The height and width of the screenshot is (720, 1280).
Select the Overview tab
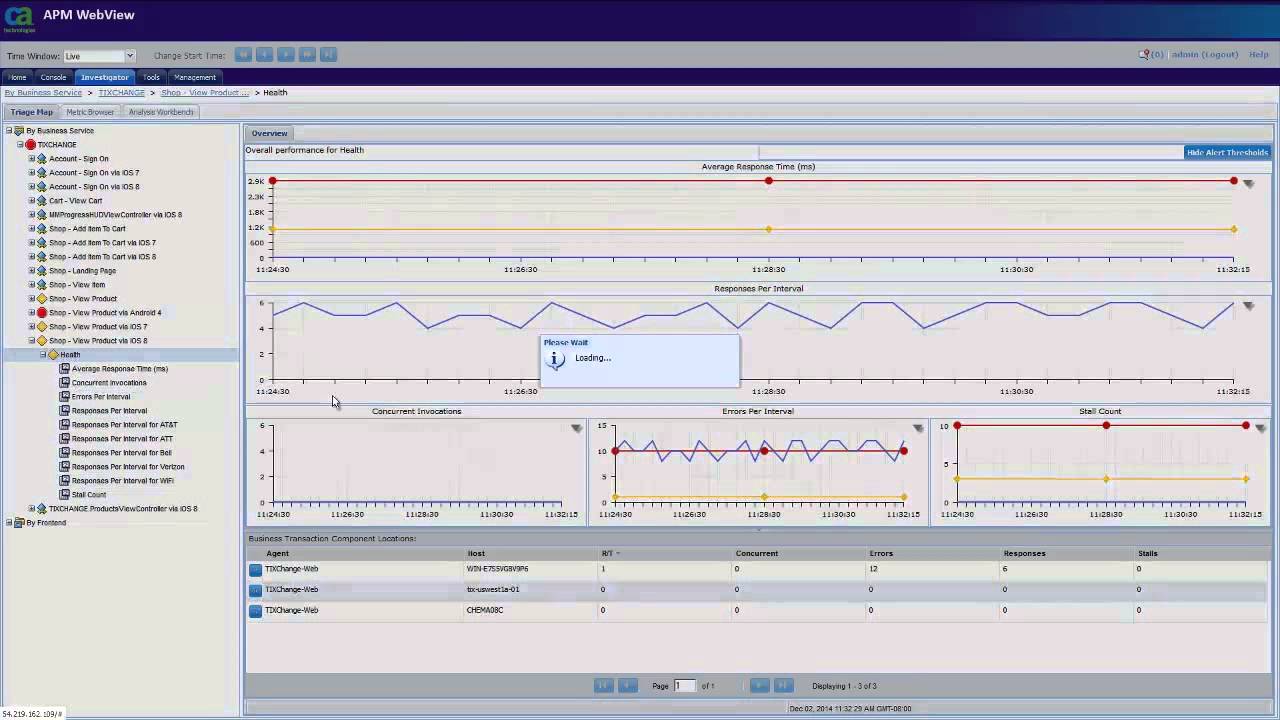coord(269,133)
